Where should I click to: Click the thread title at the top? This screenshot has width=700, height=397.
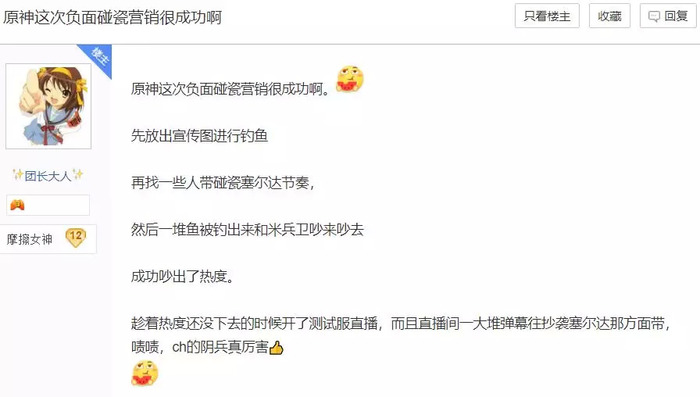112,17
